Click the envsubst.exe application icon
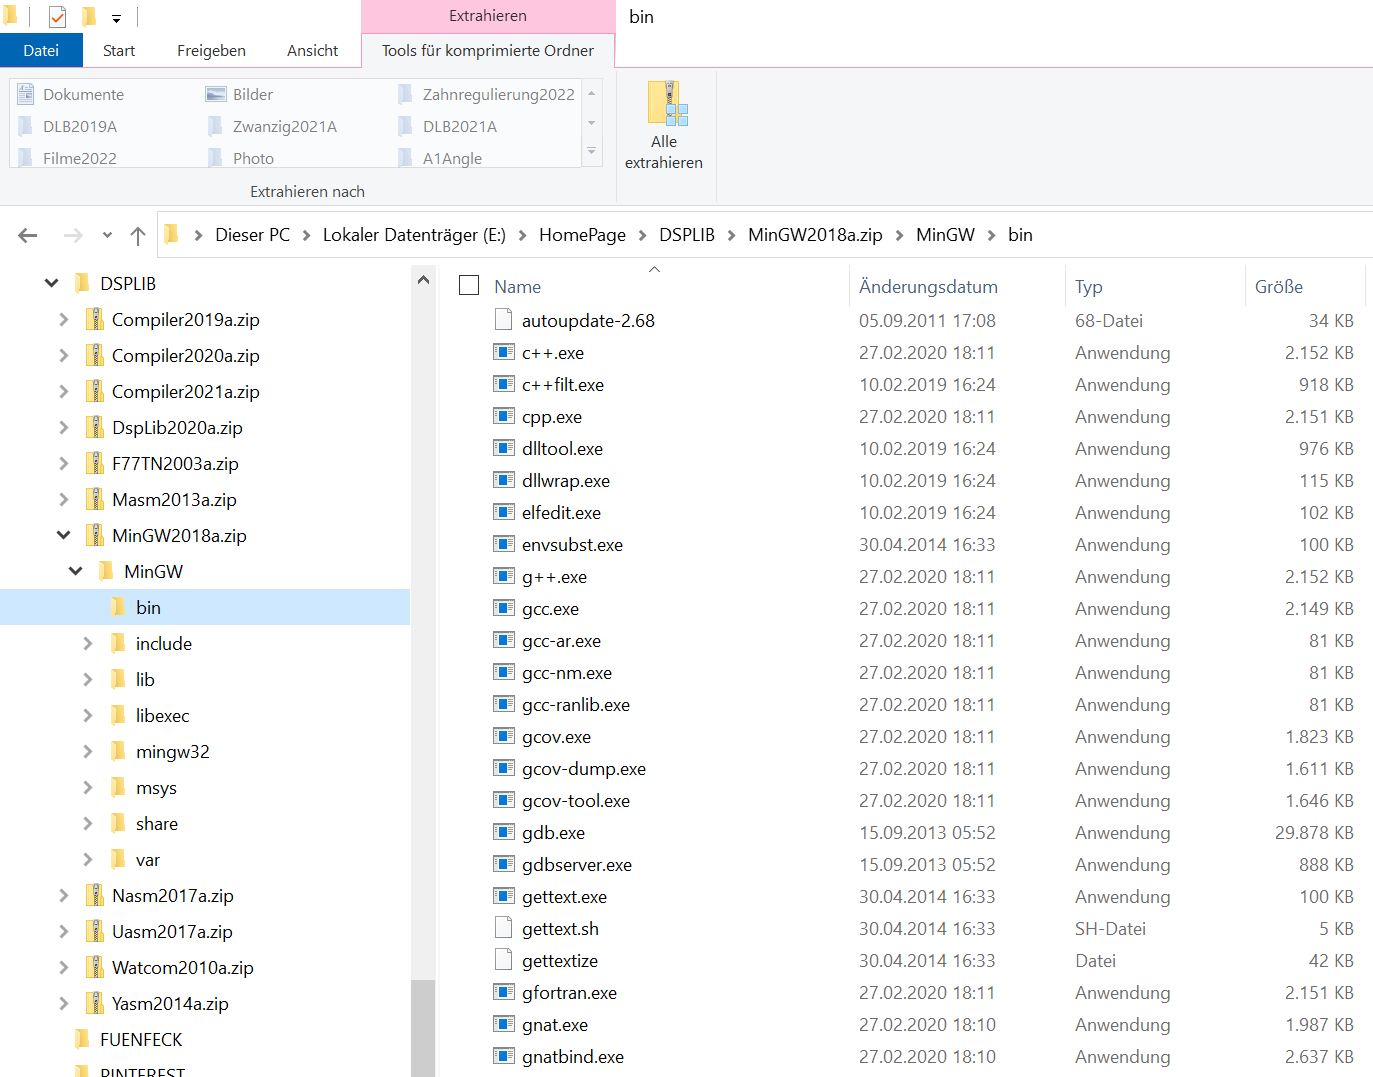 click(504, 544)
